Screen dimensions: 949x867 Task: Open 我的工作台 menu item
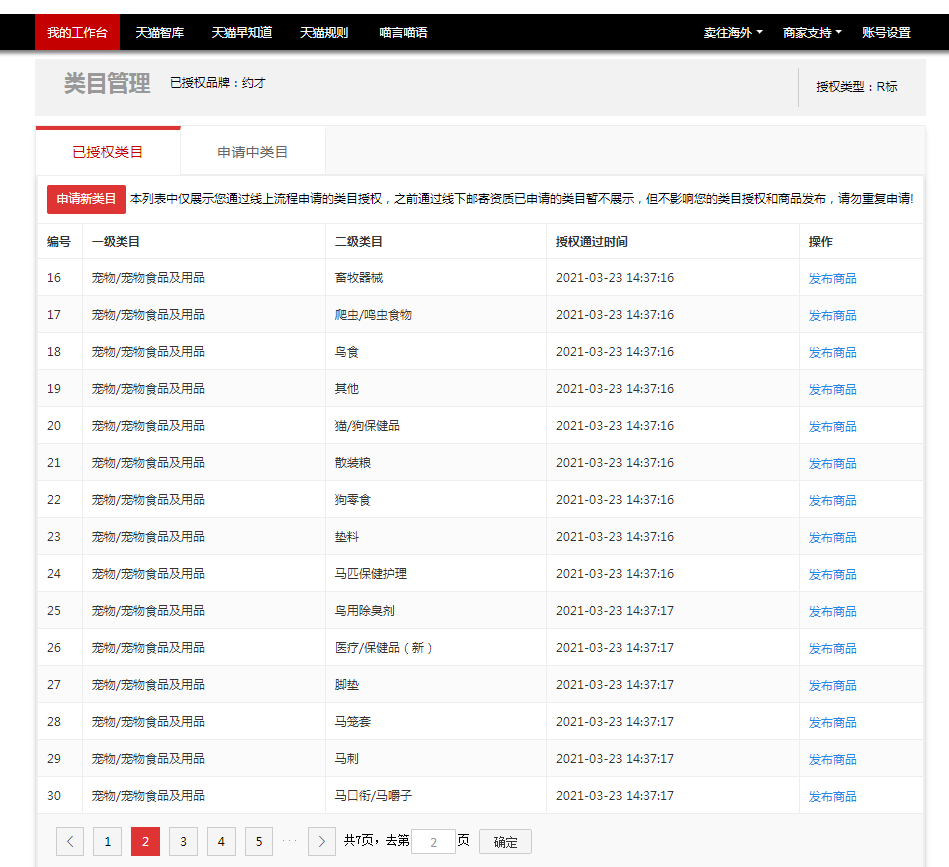pos(77,33)
